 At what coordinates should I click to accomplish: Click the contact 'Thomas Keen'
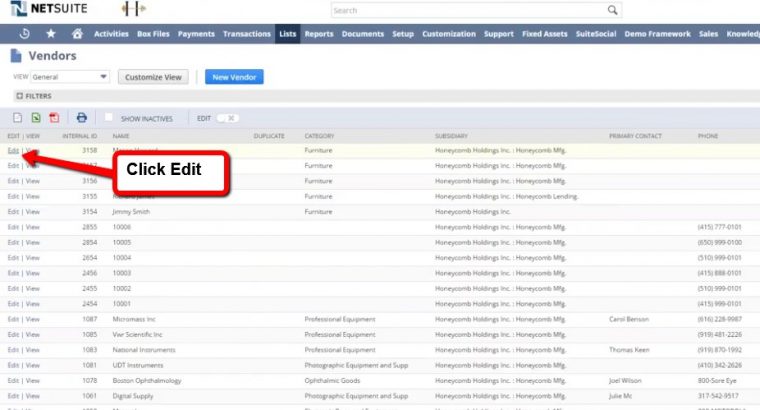point(629,350)
